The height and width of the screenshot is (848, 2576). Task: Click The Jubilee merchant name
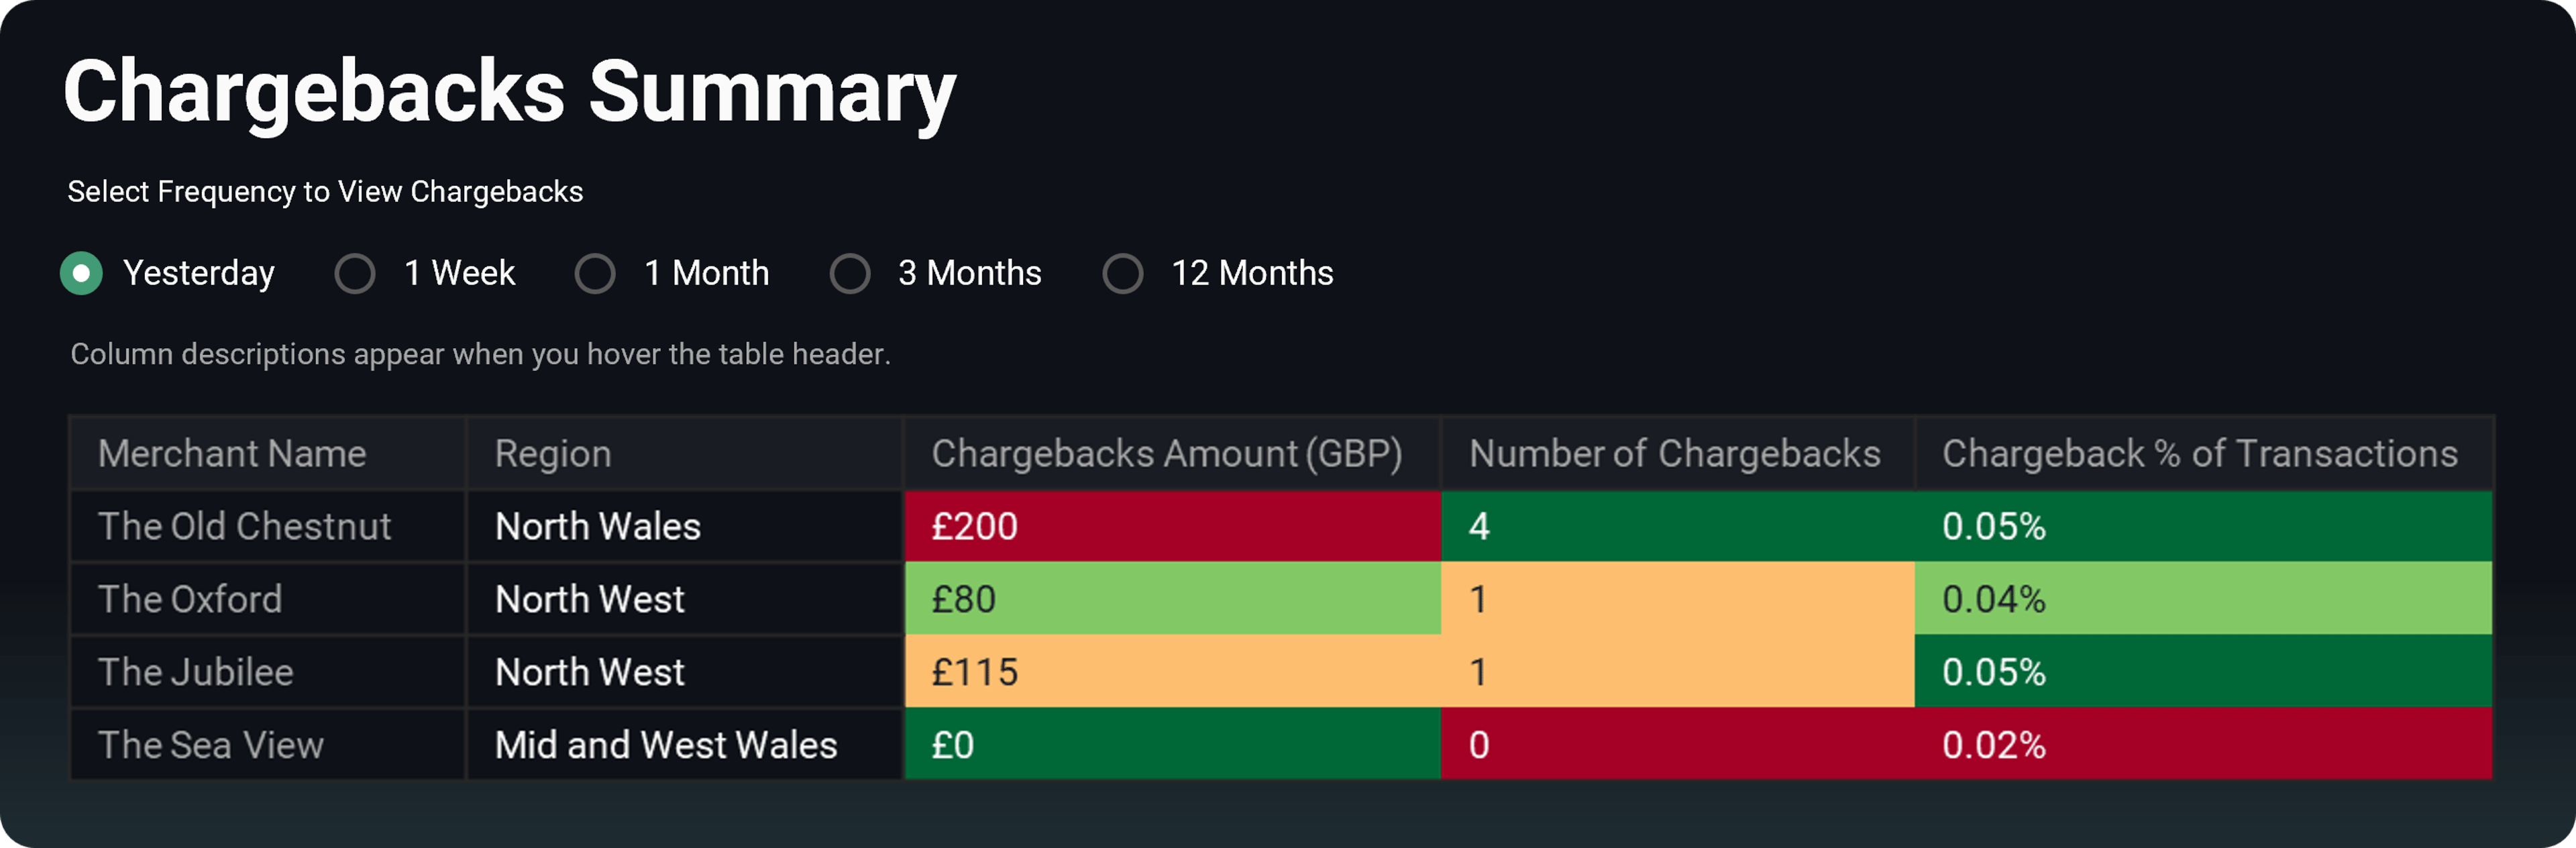click(x=196, y=672)
